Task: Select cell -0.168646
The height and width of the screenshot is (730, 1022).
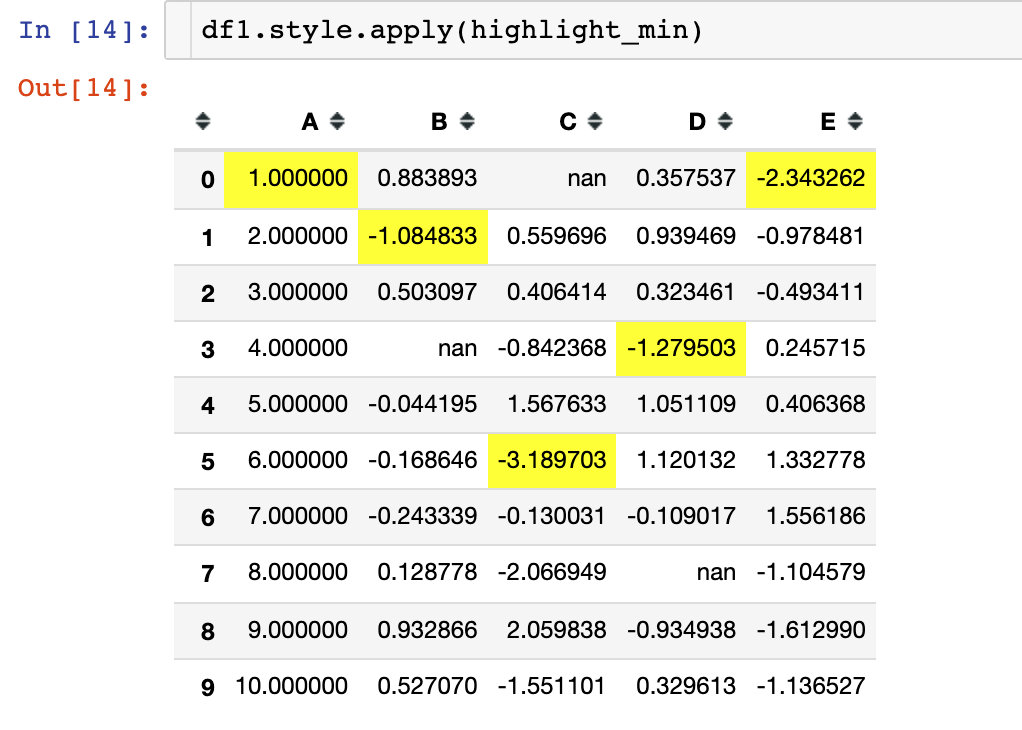Action: coord(422,461)
